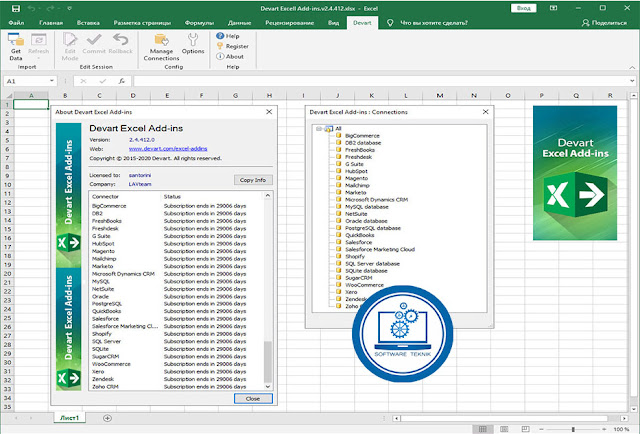Select the Devart ribbon tab

(362, 23)
